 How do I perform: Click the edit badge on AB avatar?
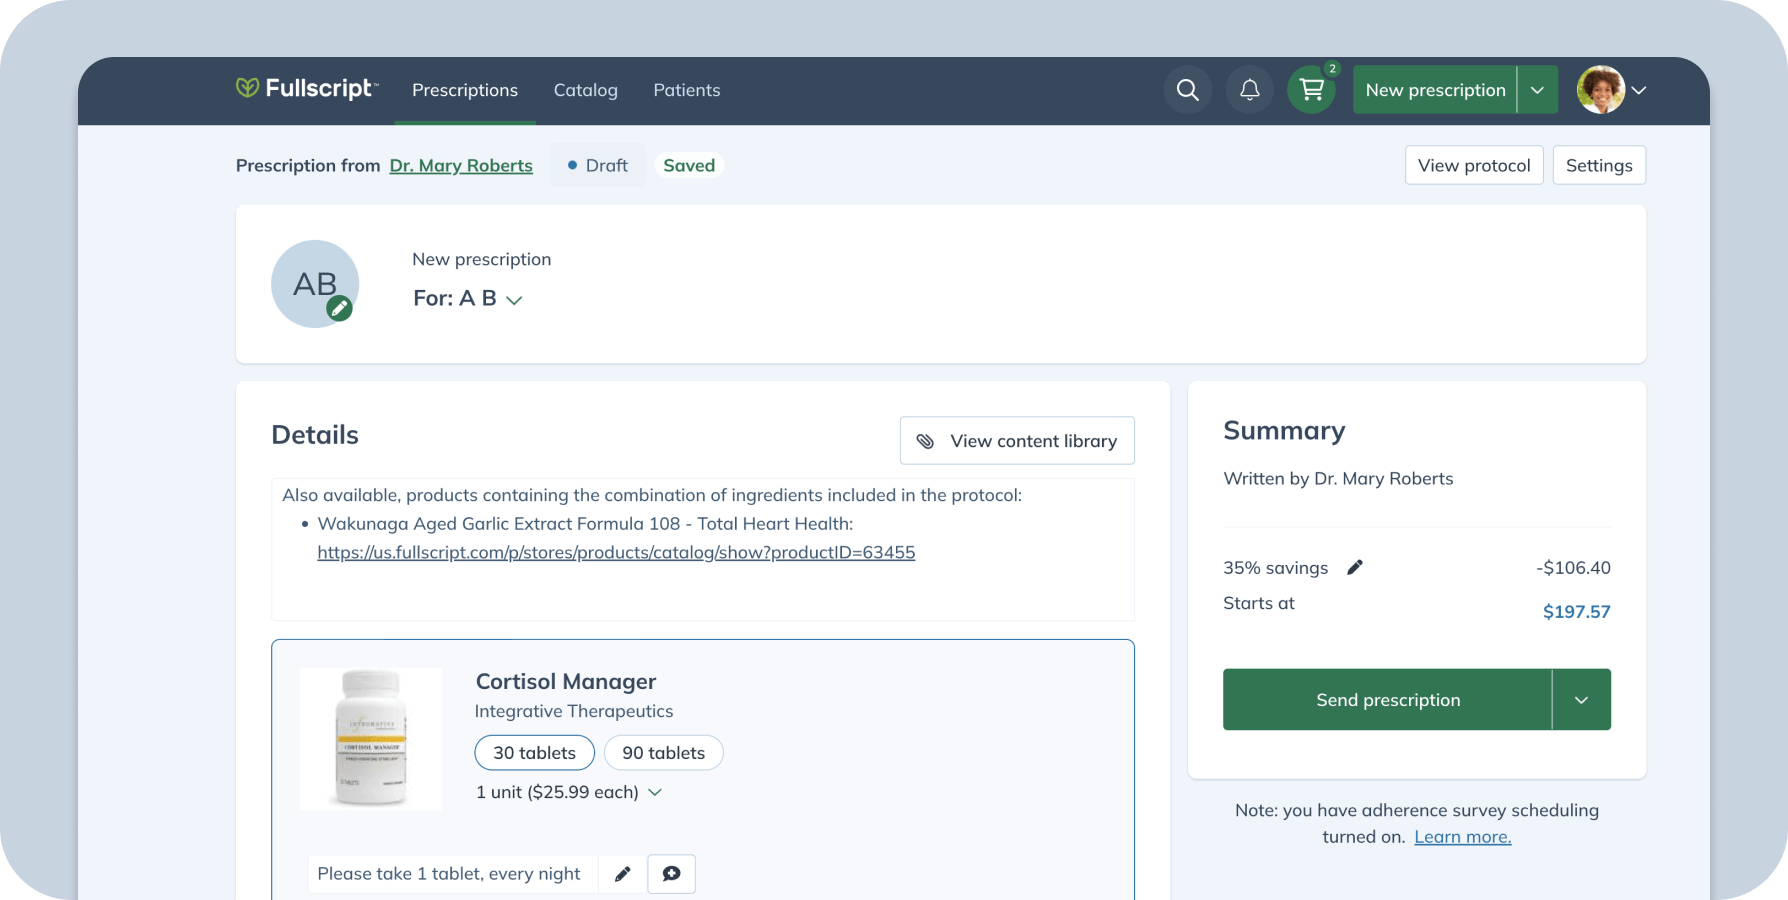340,309
